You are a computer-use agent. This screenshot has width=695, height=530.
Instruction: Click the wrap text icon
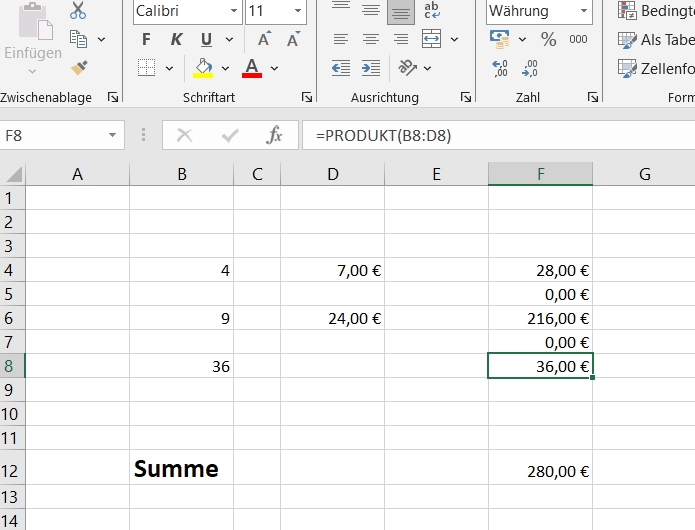pyautogui.click(x=432, y=10)
